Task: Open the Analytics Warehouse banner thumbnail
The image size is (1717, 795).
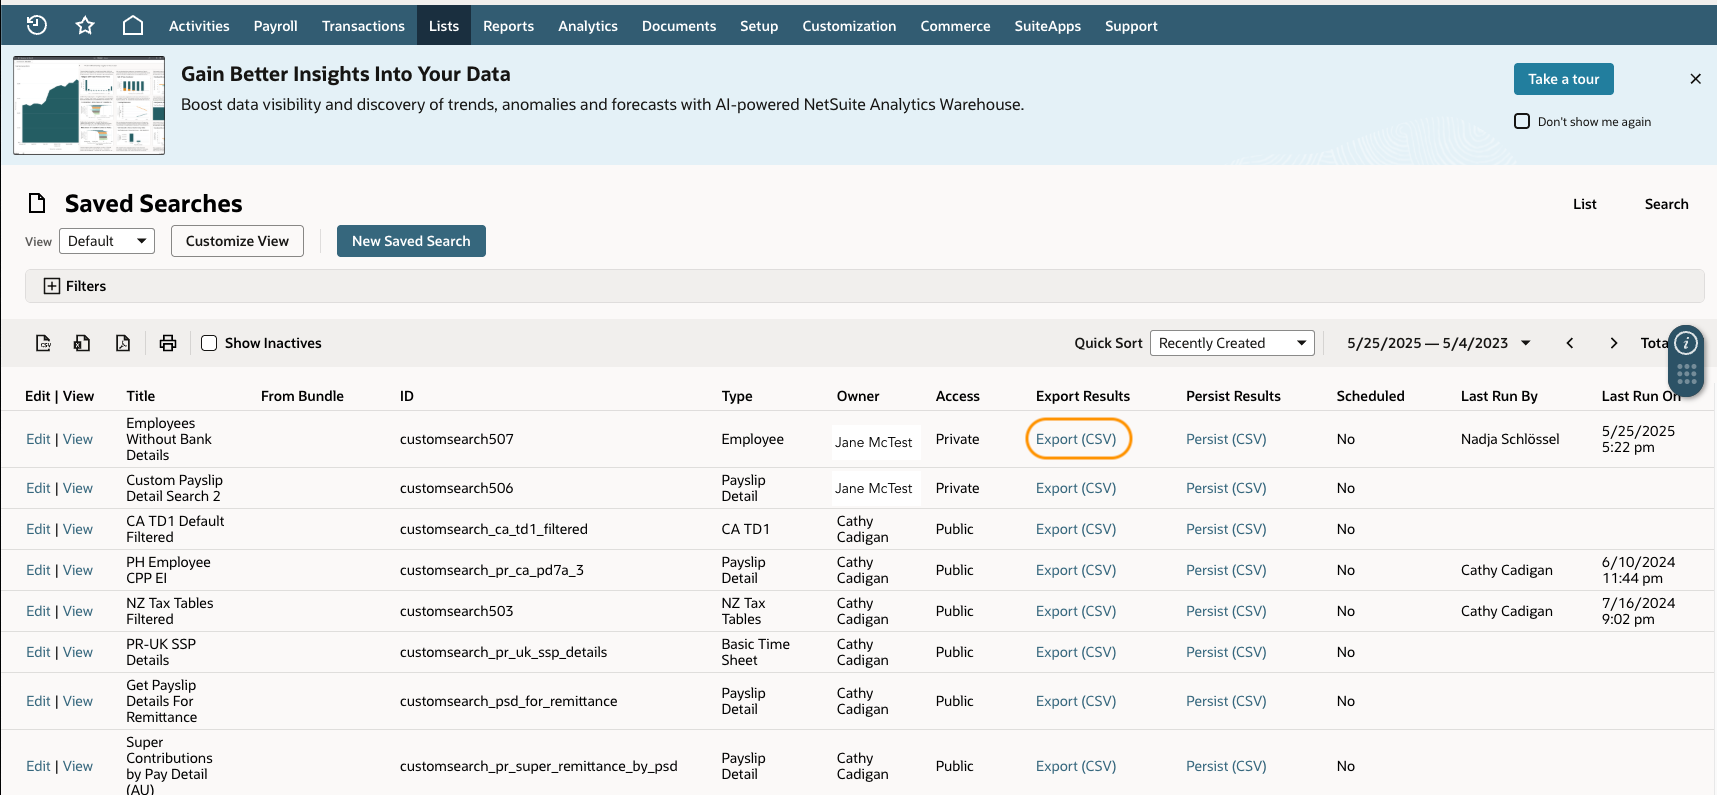Action: (89, 105)
